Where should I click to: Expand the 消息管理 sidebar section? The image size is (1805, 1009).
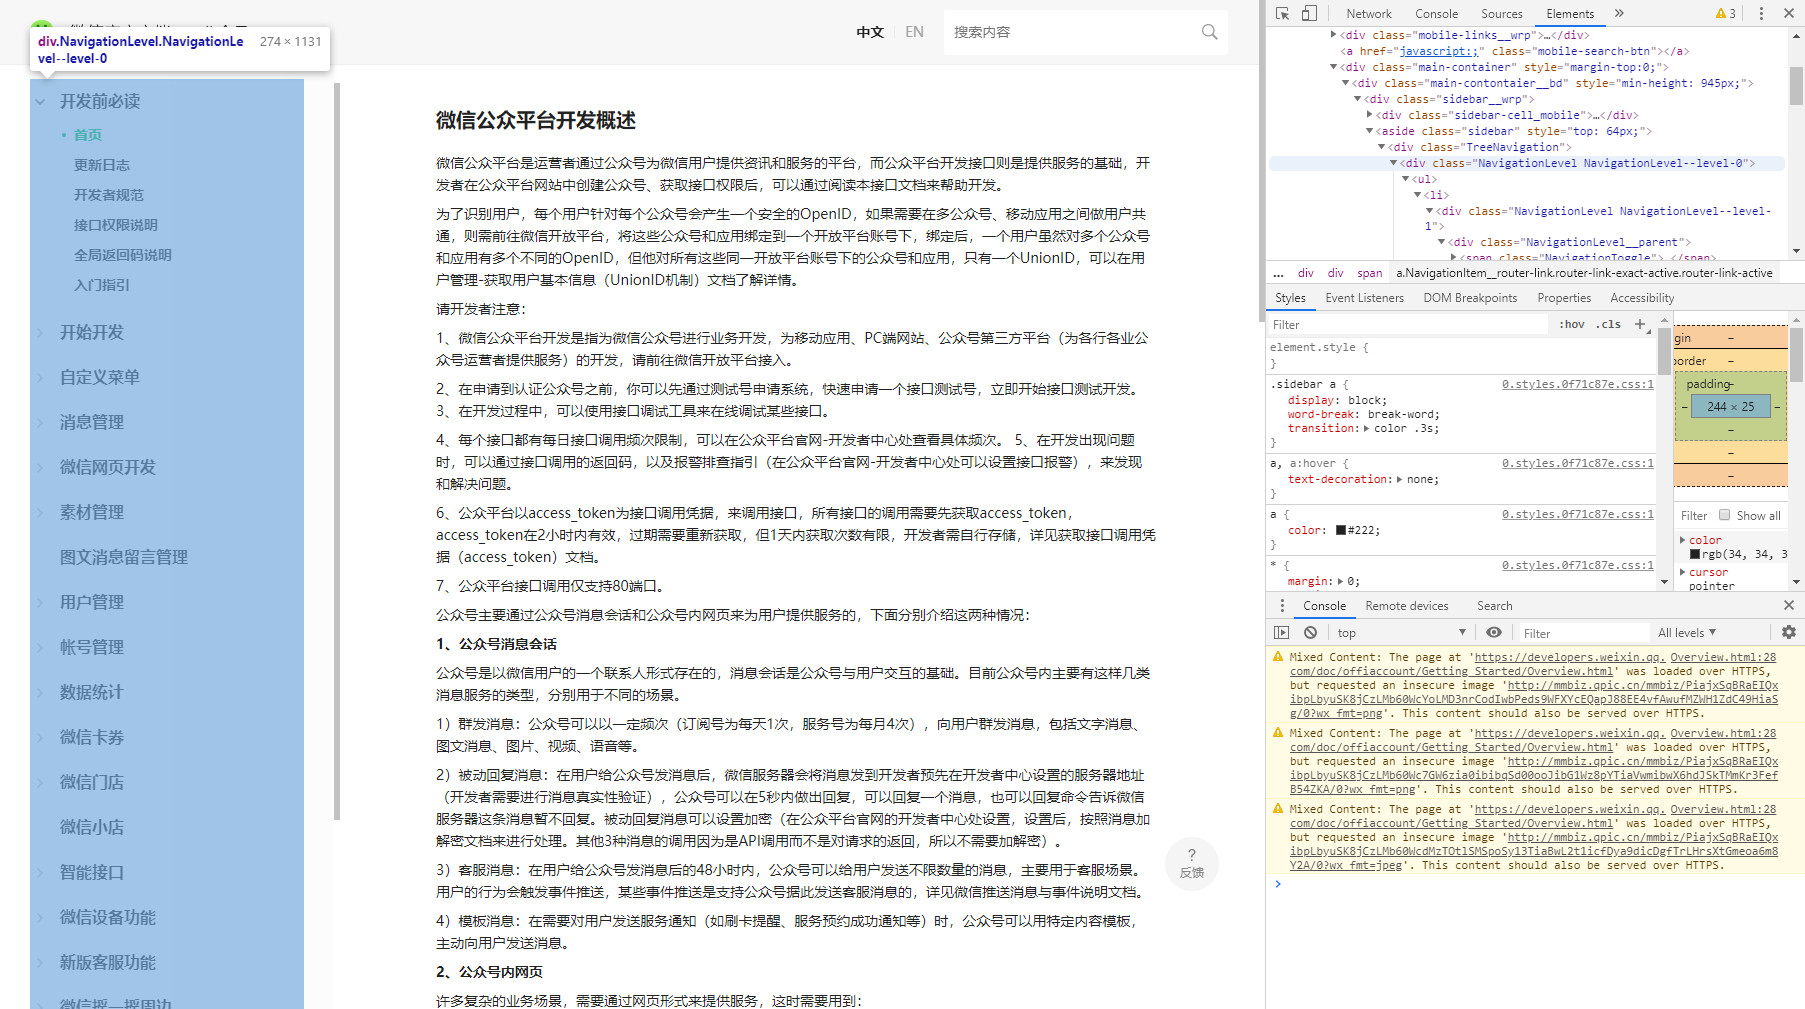[40, 422]
